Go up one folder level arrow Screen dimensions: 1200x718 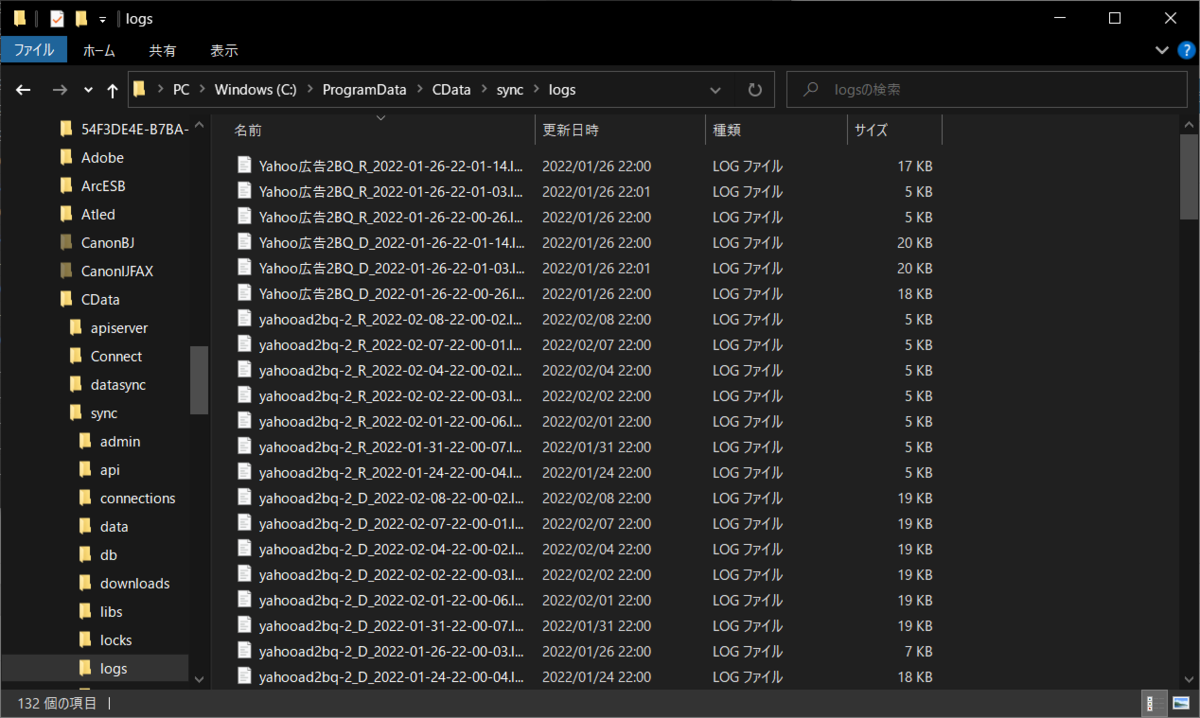click(112, 90)
